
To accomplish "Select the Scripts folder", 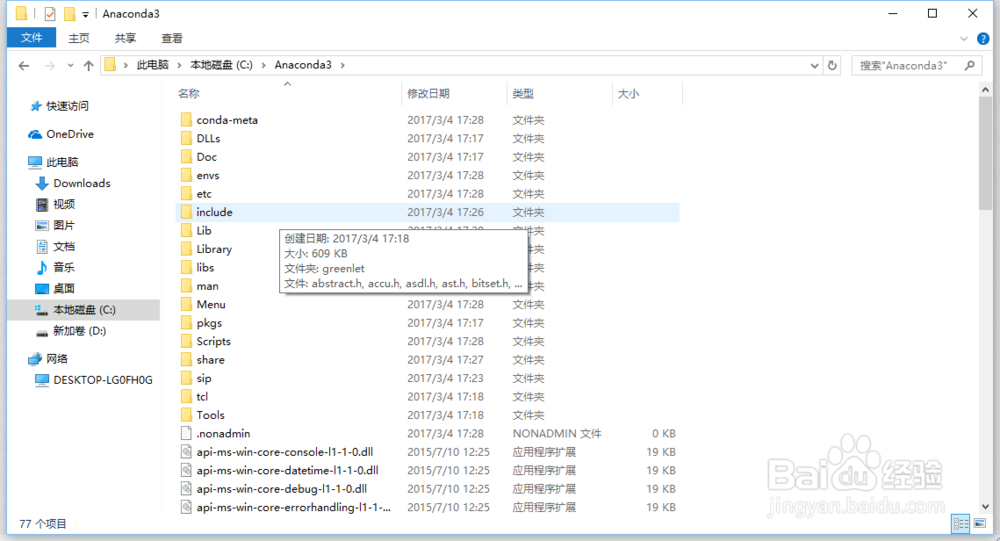I will pos(213,341).
